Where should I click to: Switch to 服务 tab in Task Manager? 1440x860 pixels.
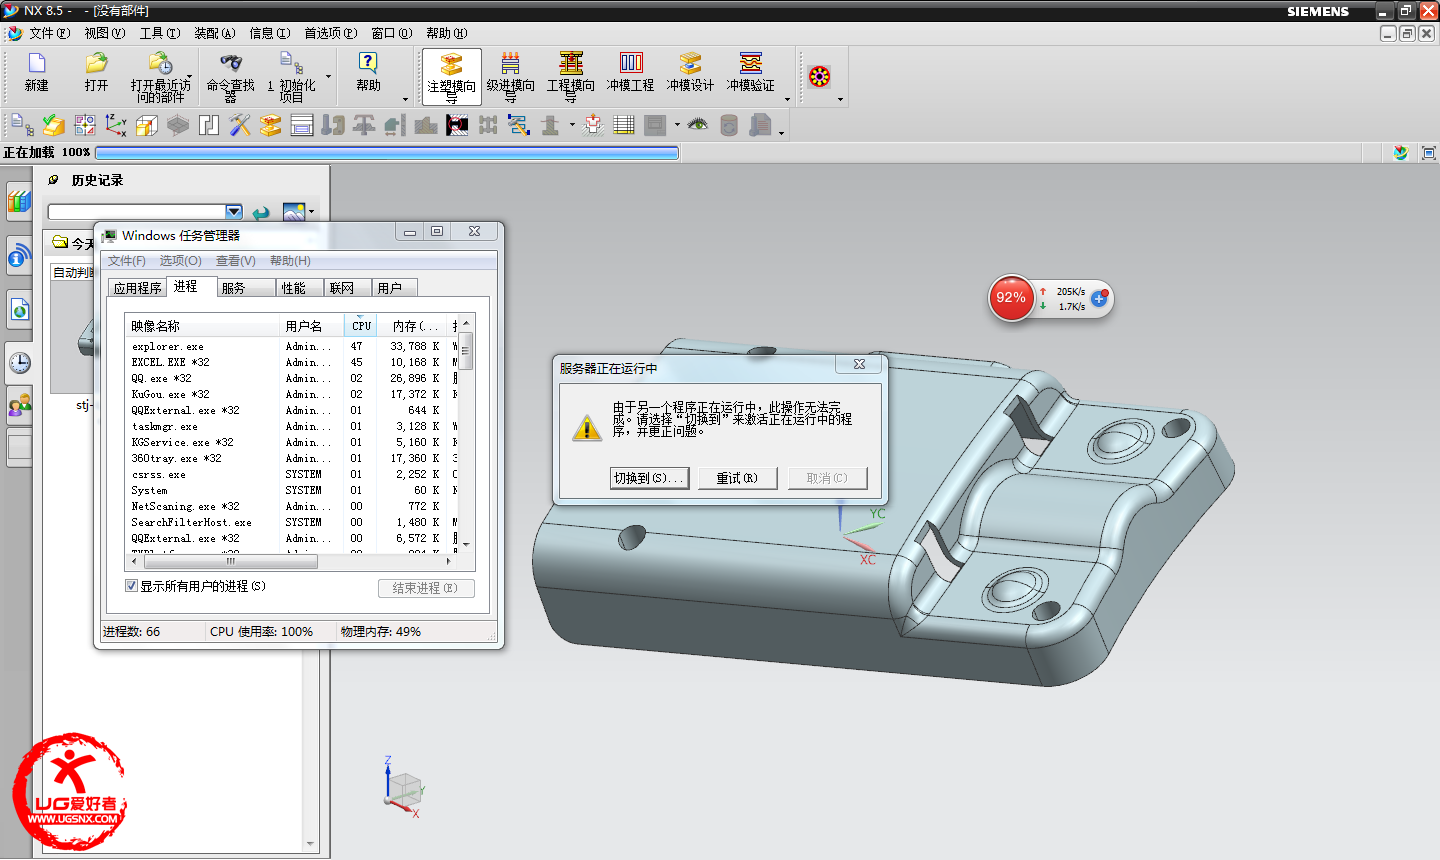(246, 288)
